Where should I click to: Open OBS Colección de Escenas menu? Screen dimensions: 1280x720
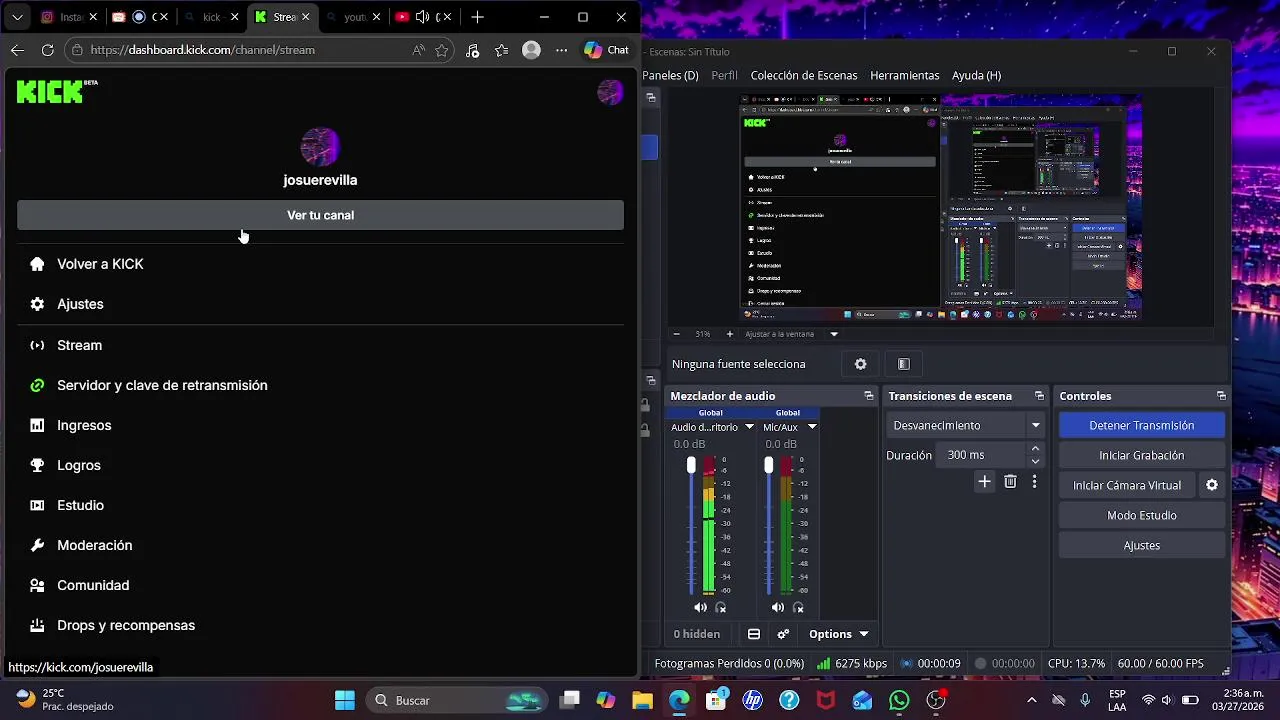pos(804,75)
